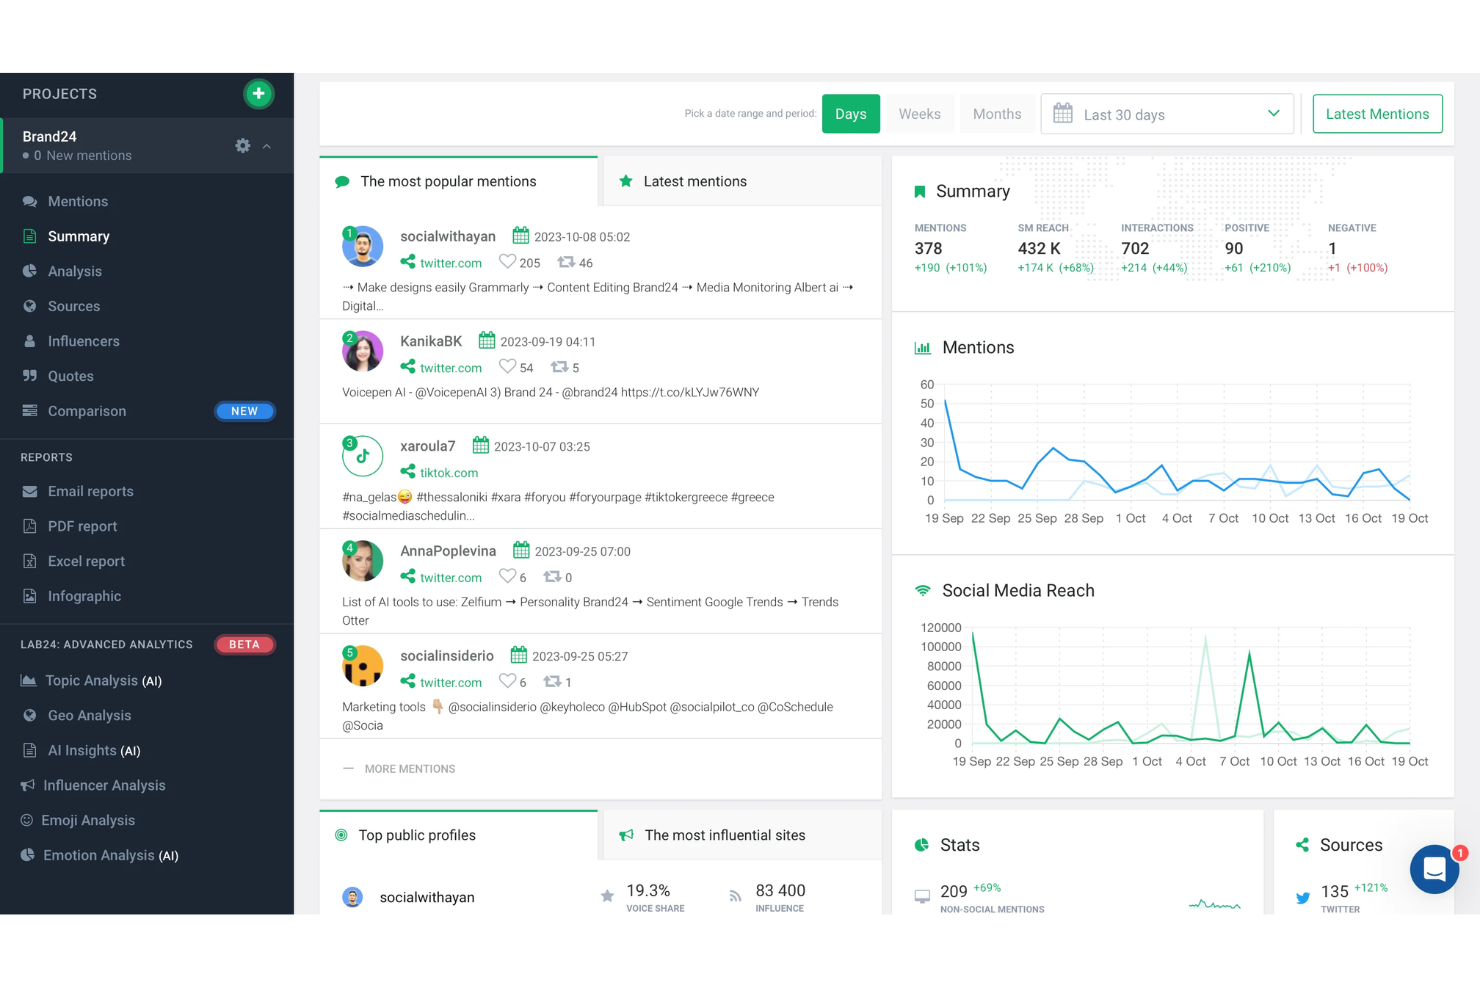This screenshot has width=1480, height=987.
Task: Click socialwithayan's avatar thumbnail
Action: coord(362,246)
